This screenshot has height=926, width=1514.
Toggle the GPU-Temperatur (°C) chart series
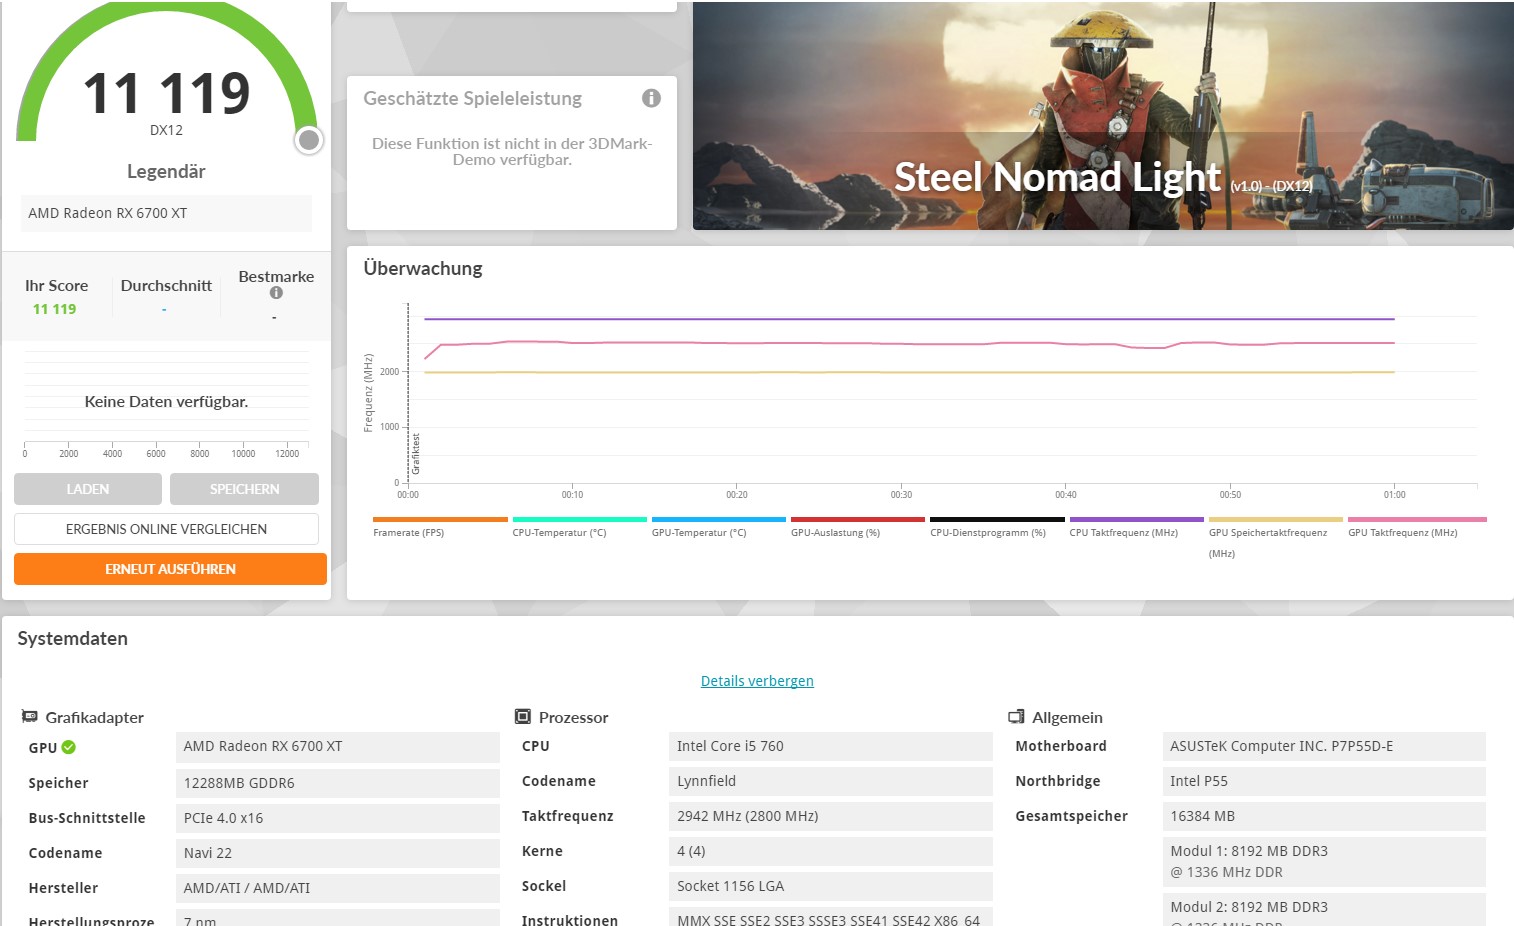(x=719, y=527)
